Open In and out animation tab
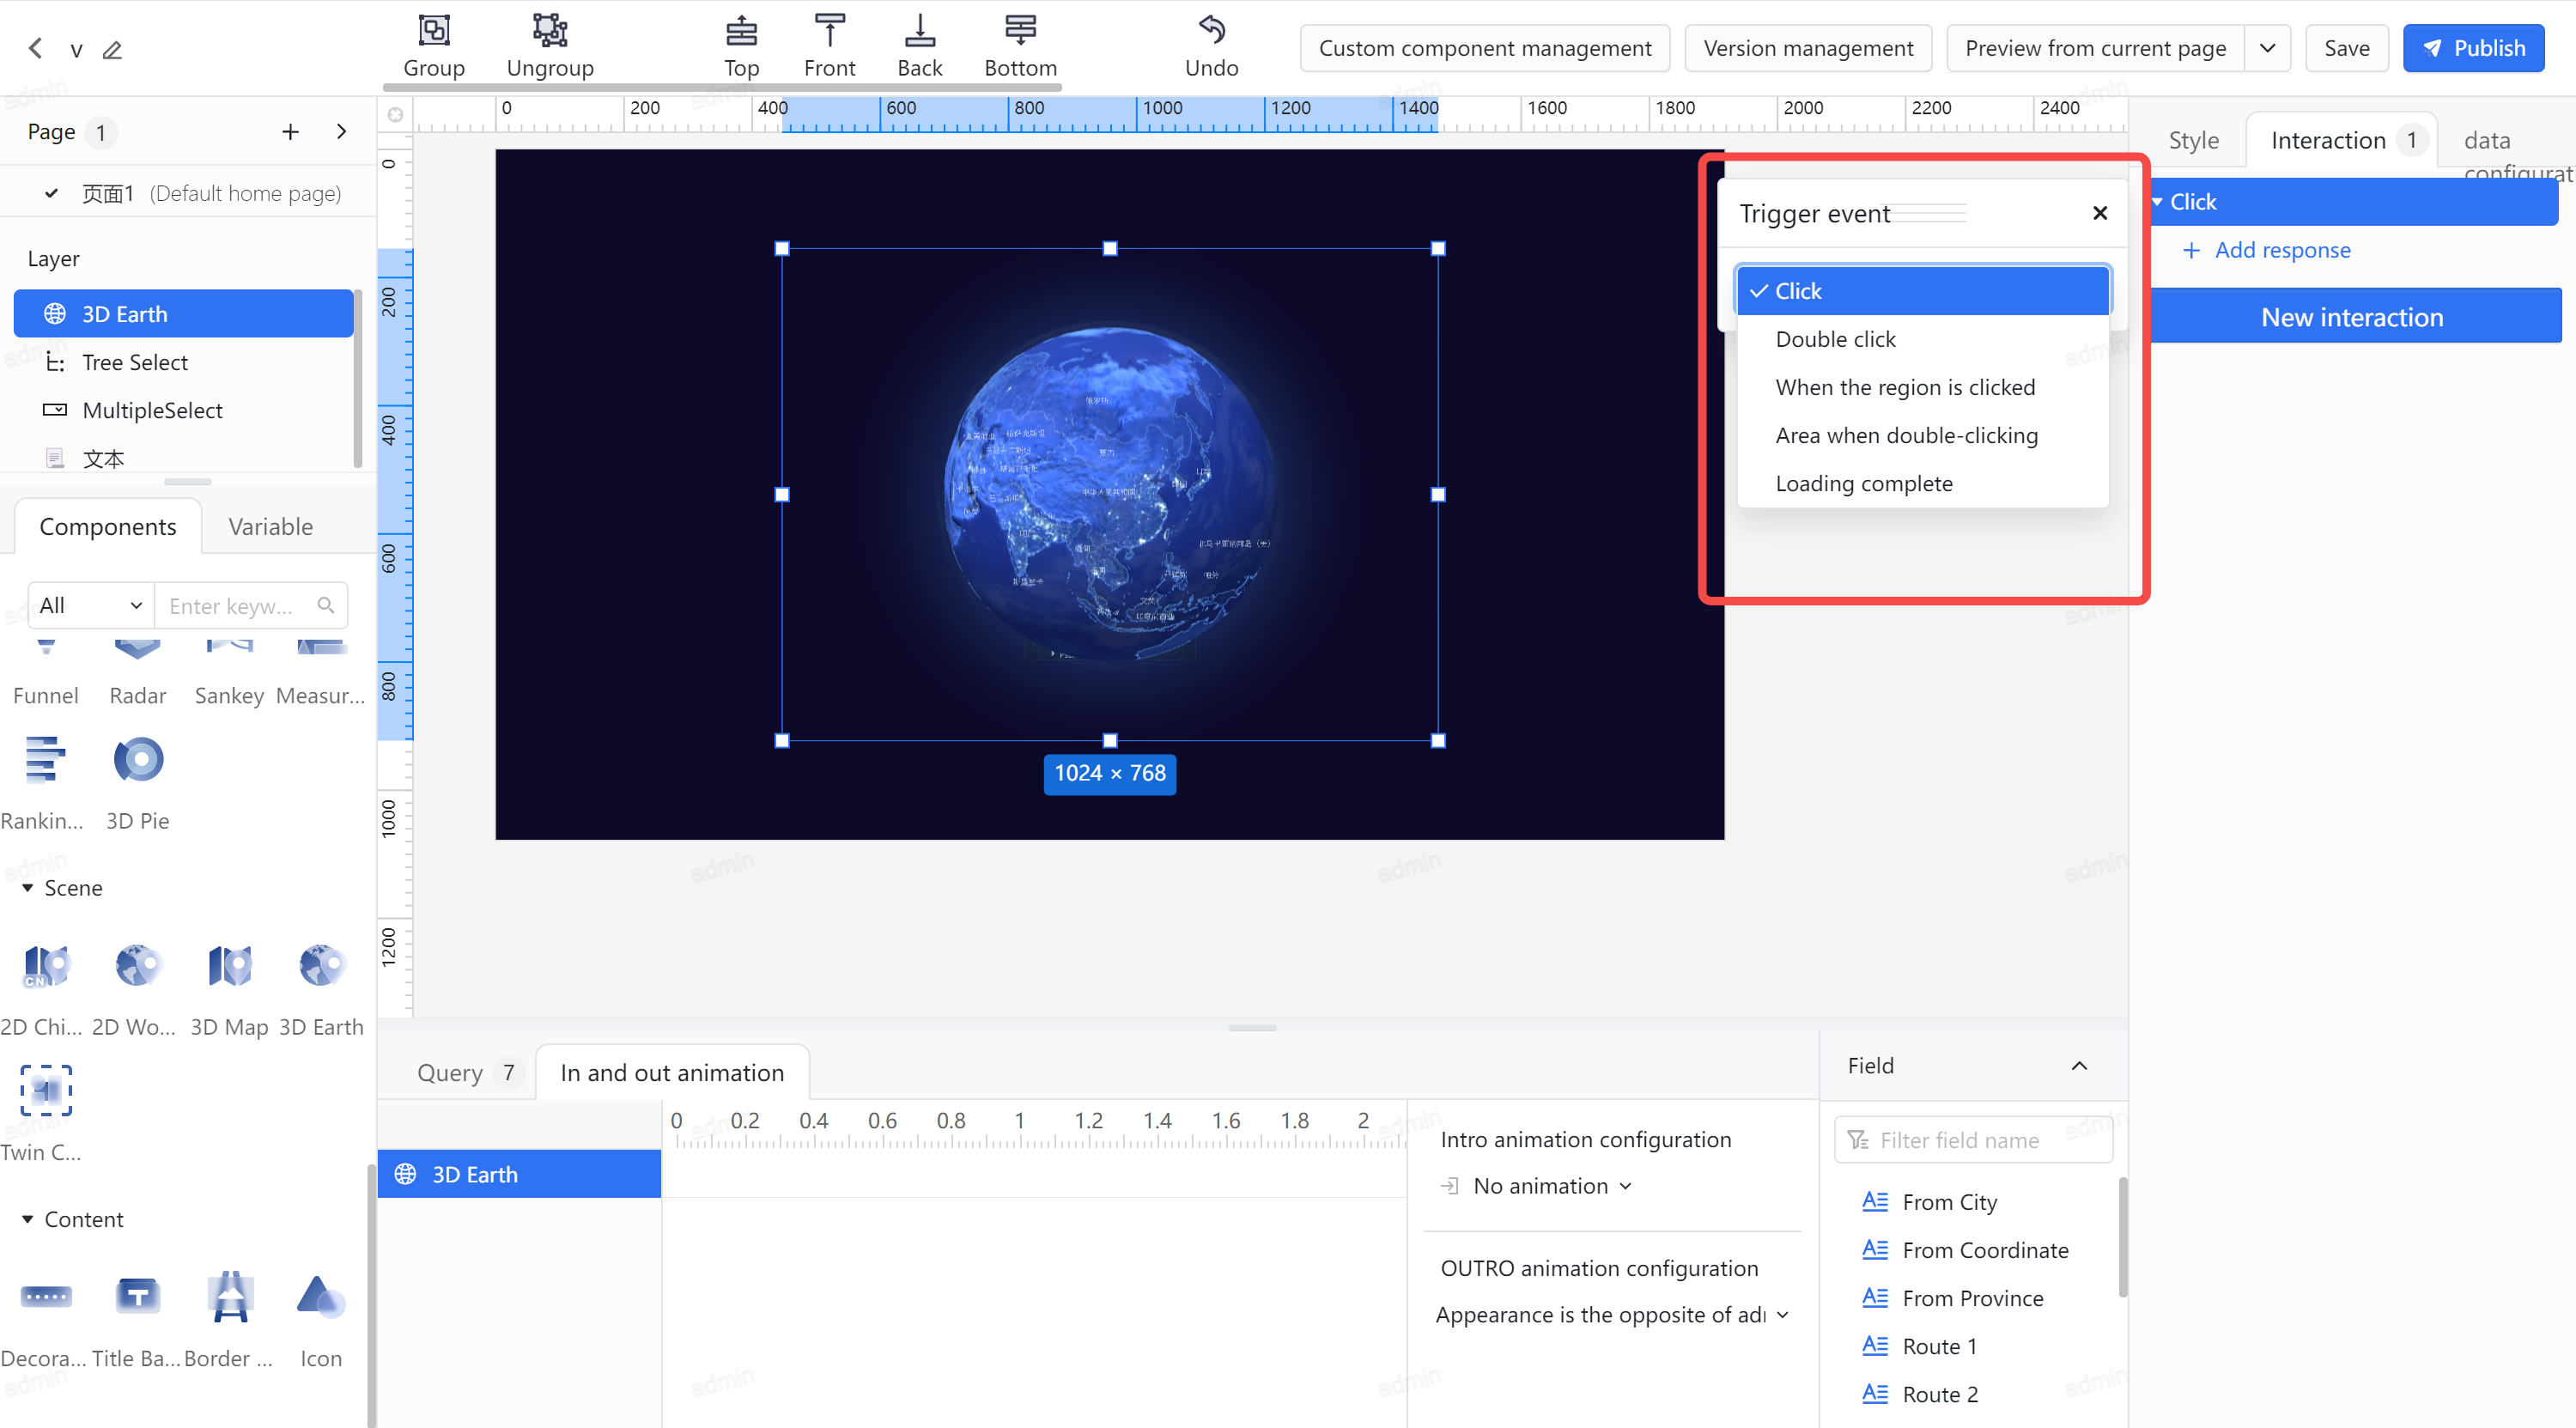Screen dimensions: 2576x1428 [672, 1072]
